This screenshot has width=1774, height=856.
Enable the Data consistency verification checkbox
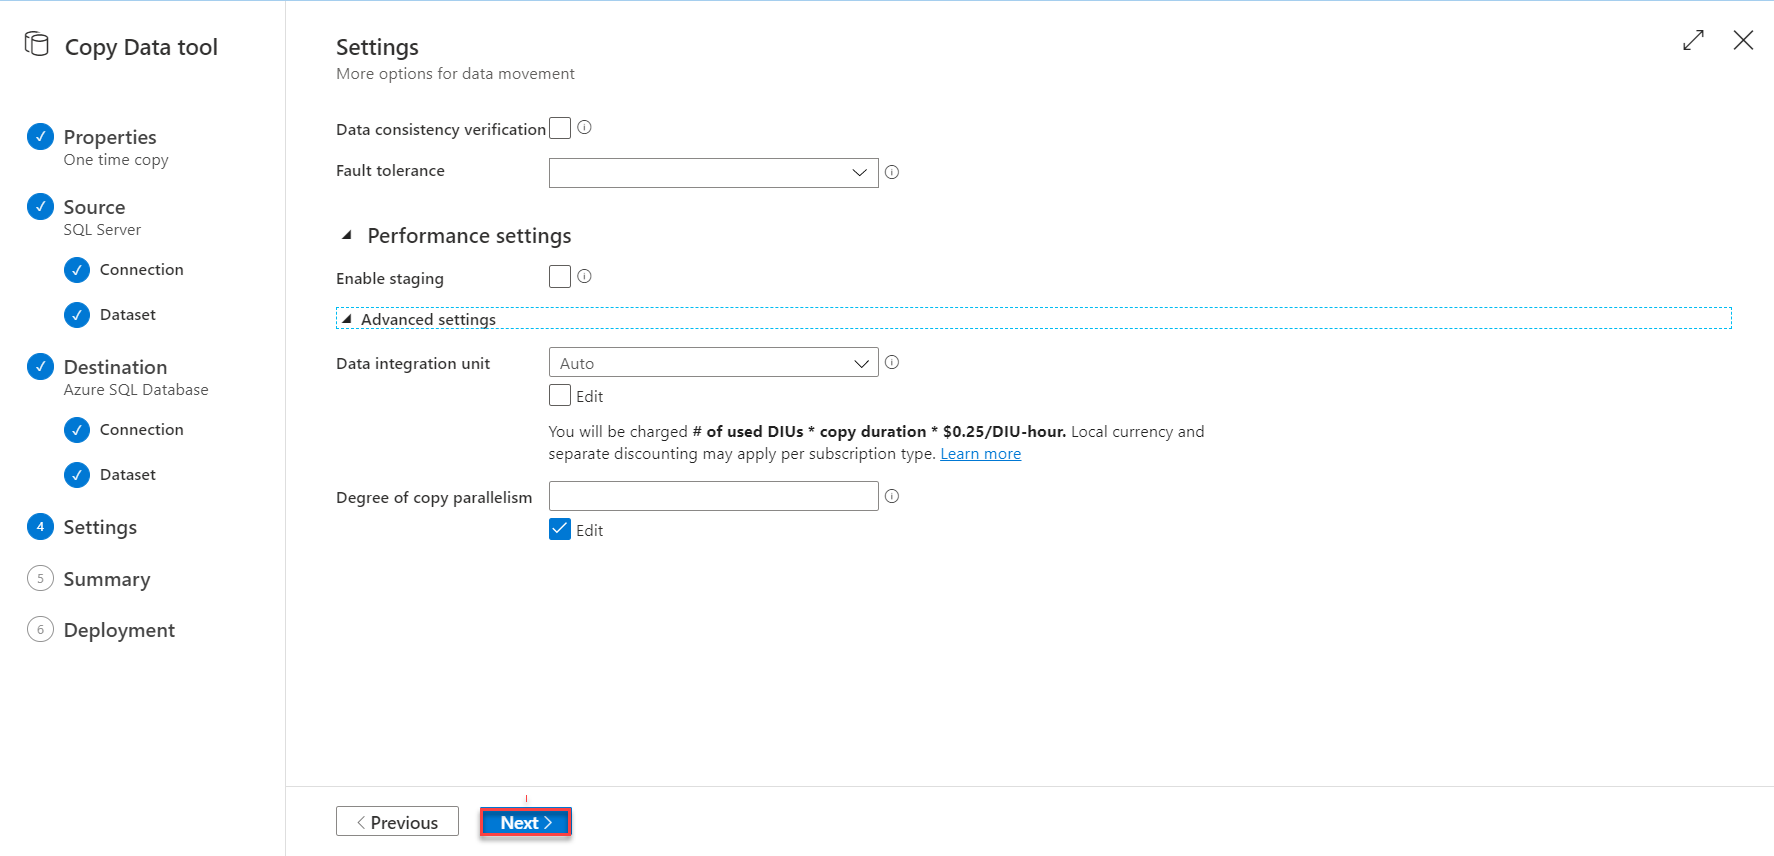coord(560,128)
